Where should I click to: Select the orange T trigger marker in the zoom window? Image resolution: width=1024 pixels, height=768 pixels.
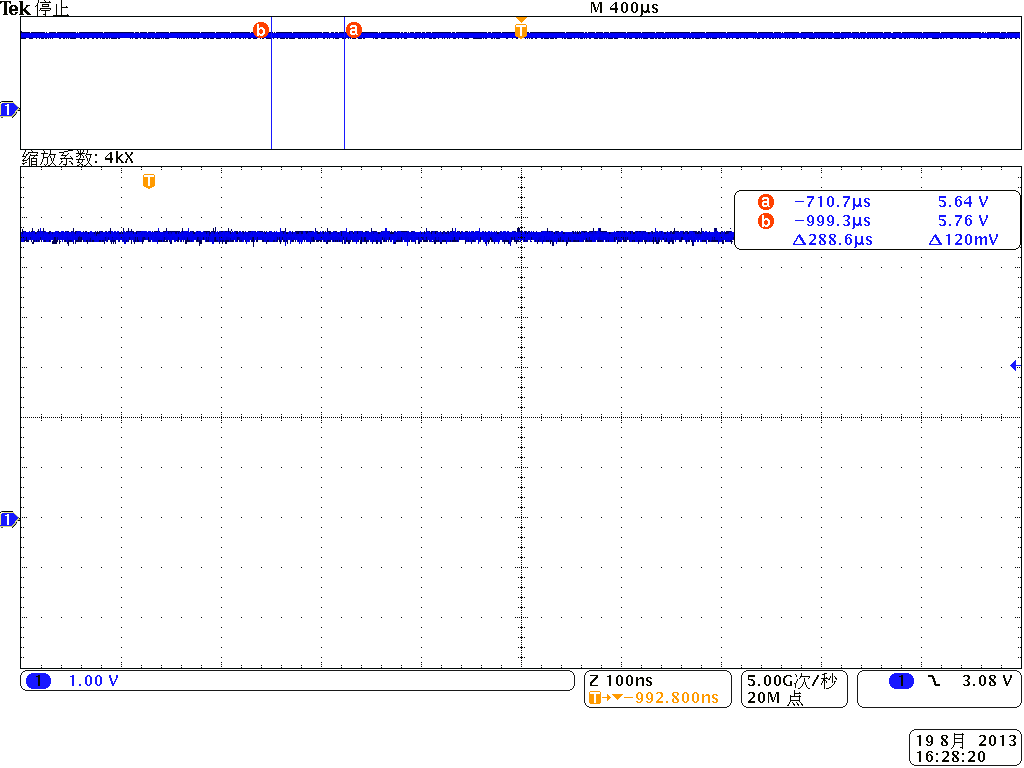[149, 181]
